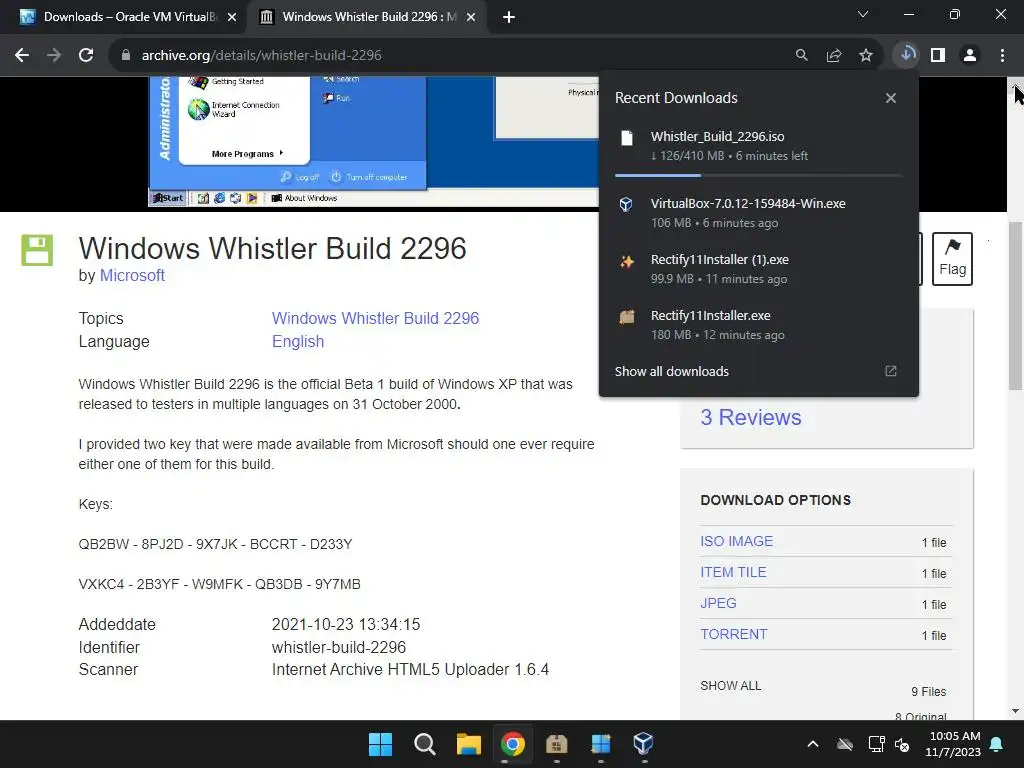The width and height of the screenshot is (1024, 768).
Task: Click Rectify11Installer (1).exe sparkle icon
Action: pyautogui.click(x=626, y=262)
